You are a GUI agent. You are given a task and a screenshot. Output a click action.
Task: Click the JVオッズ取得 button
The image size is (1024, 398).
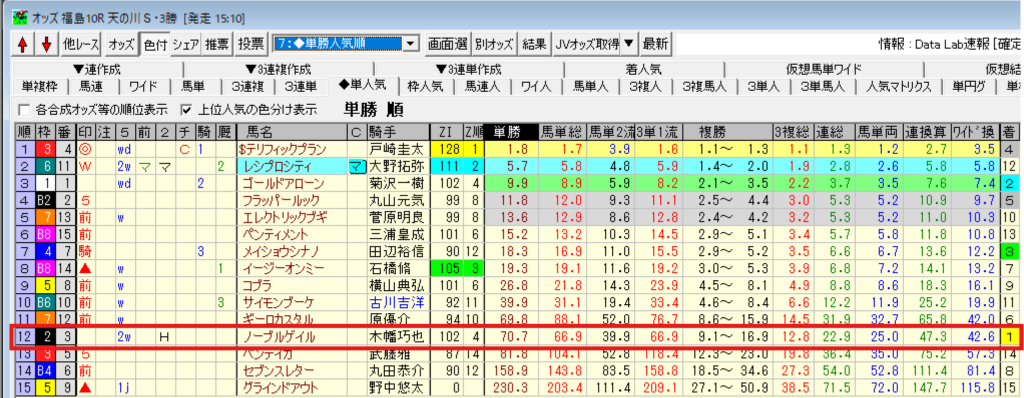click(586, 44)
